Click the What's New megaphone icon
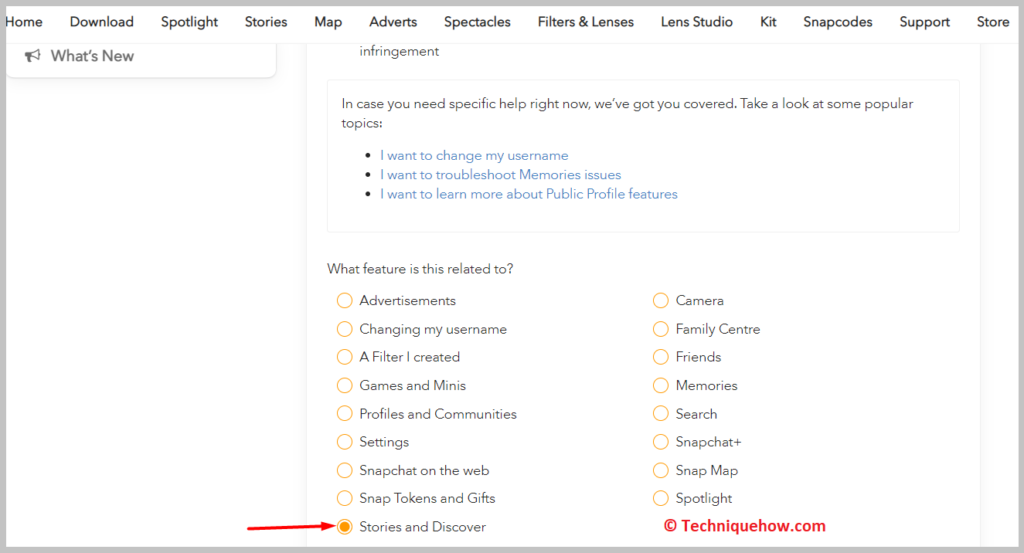 (33, 56)
